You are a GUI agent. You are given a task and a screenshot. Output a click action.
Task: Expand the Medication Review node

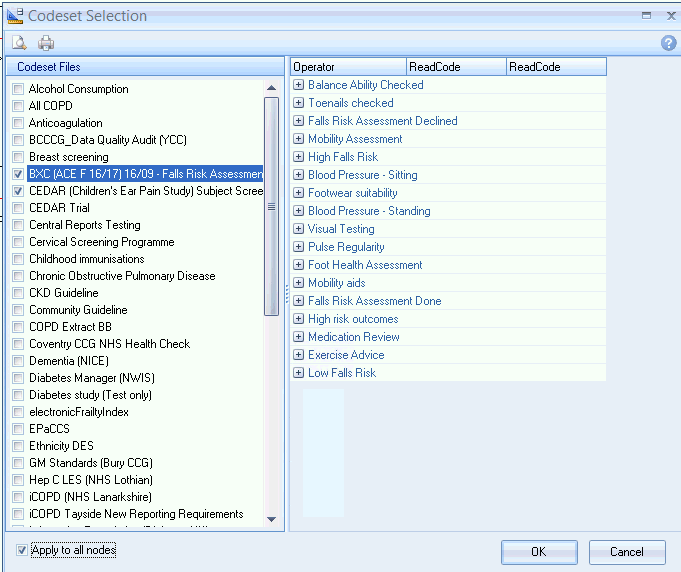coord(298,337)
